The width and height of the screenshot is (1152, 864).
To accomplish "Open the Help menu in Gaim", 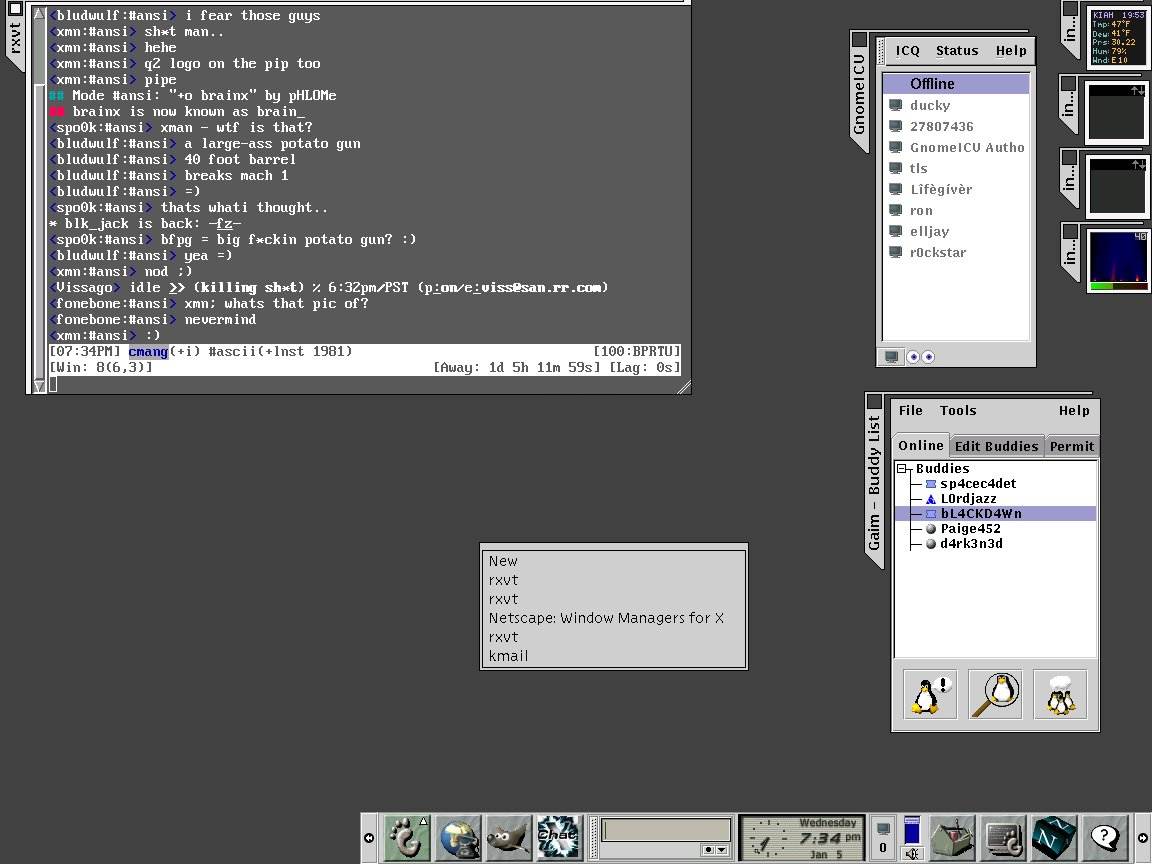I will 1073,411.
